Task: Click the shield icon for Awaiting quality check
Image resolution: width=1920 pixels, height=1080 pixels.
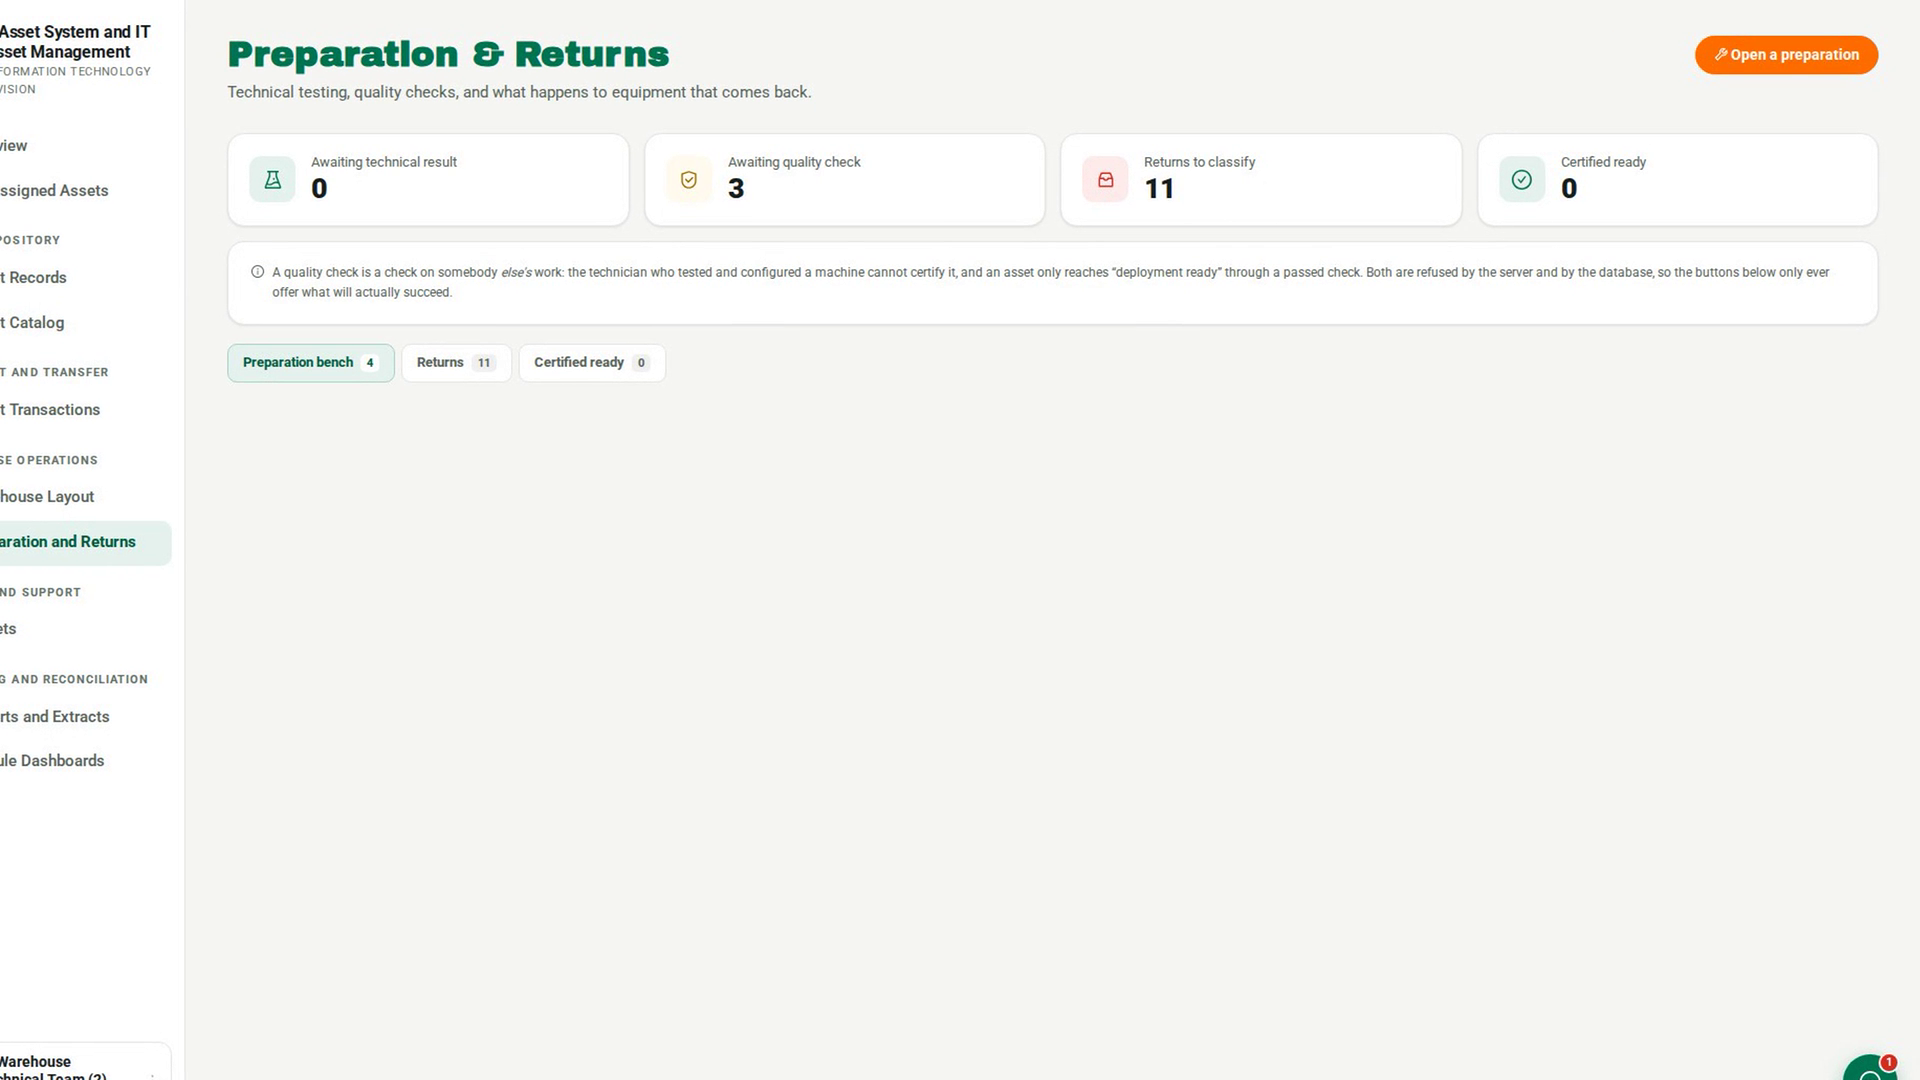Action: click(689, 180)
